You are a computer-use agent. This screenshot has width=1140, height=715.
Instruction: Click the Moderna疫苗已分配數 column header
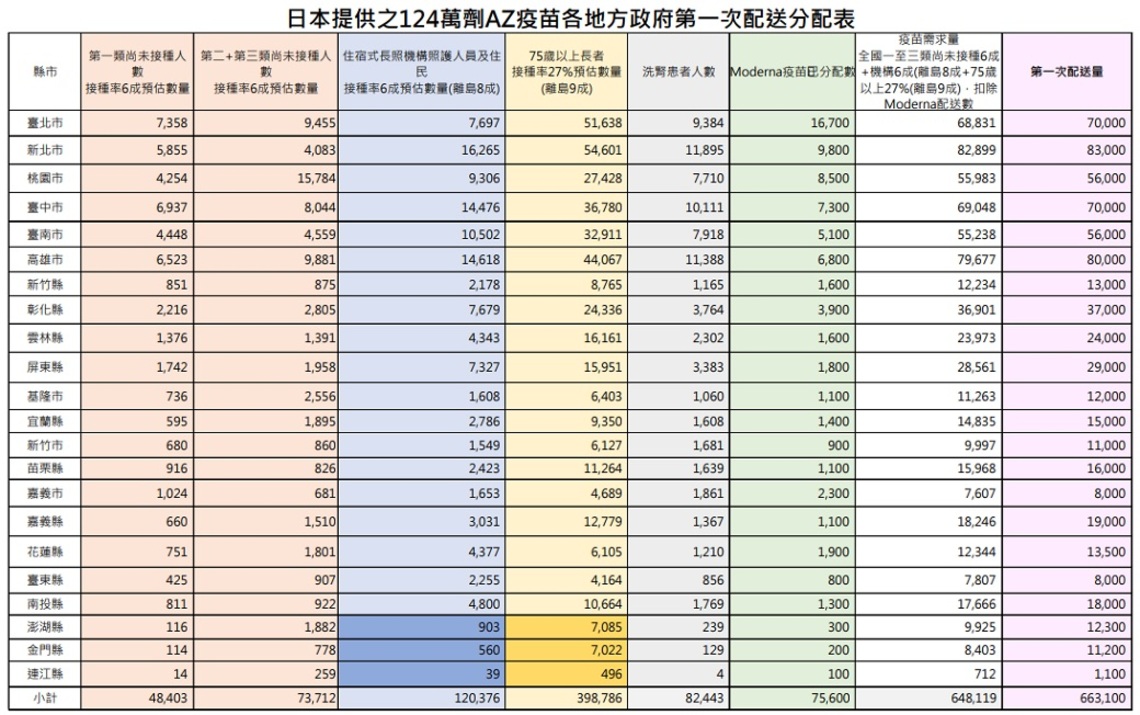click(x=792, y=71)
